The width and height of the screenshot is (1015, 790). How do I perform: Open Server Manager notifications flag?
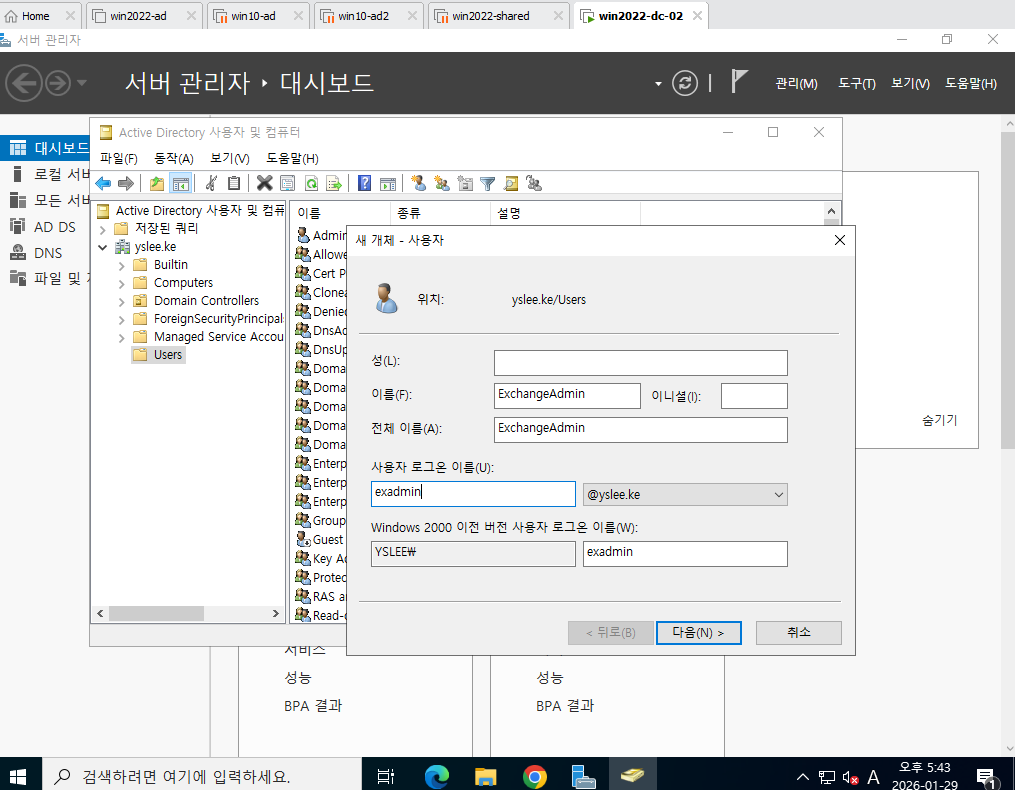coord(739,82)
